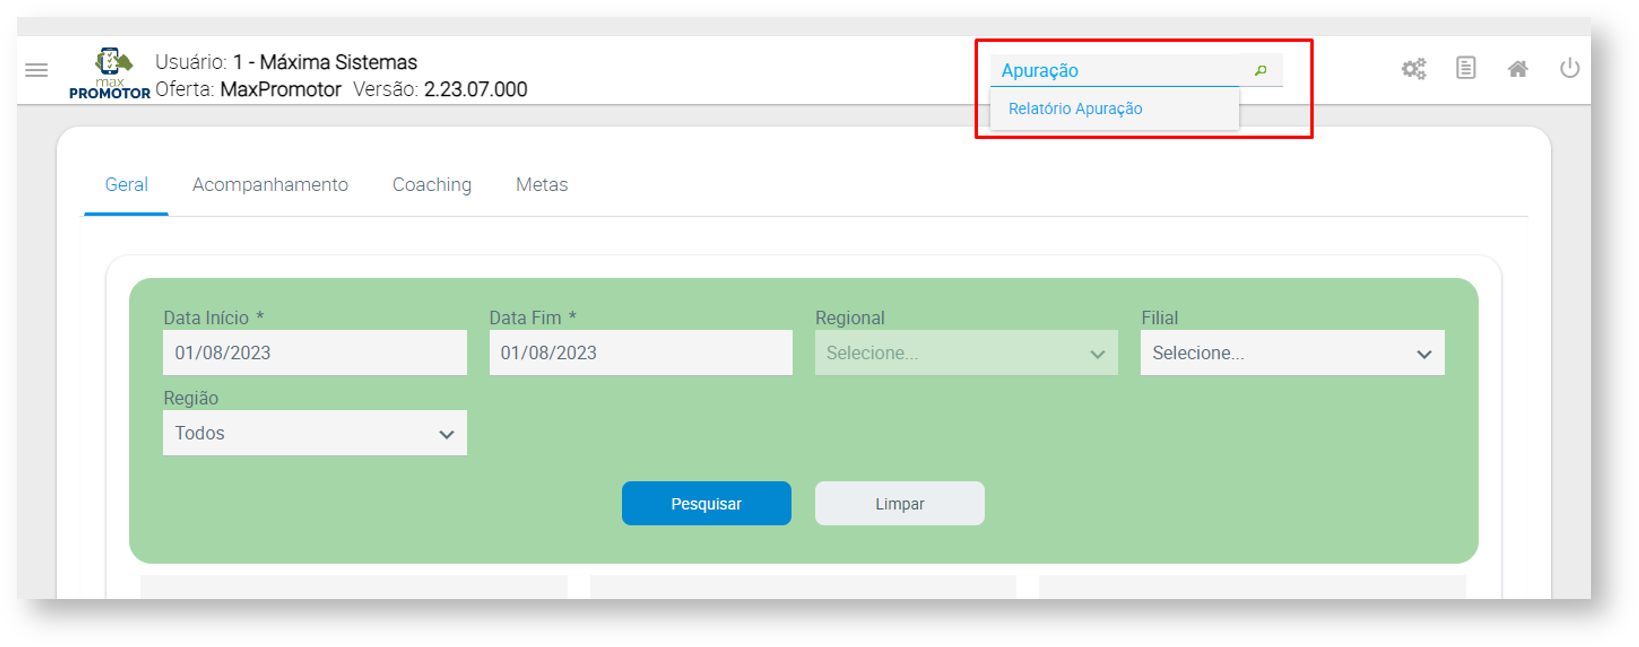Expand the Filial dropdown

tap(1291, 353)
